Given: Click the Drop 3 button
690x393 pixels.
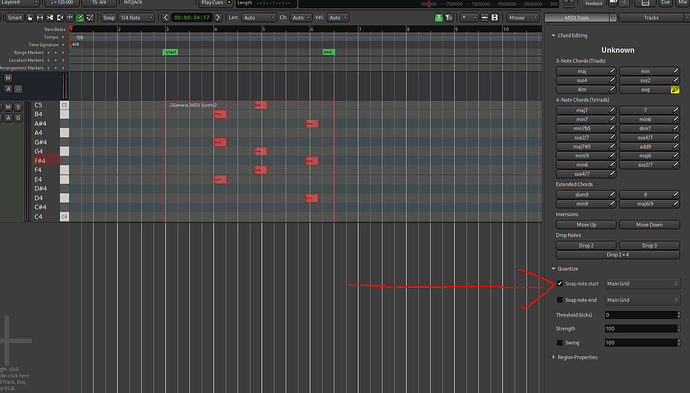Looking at the screenshot, I should click(650, 246).
